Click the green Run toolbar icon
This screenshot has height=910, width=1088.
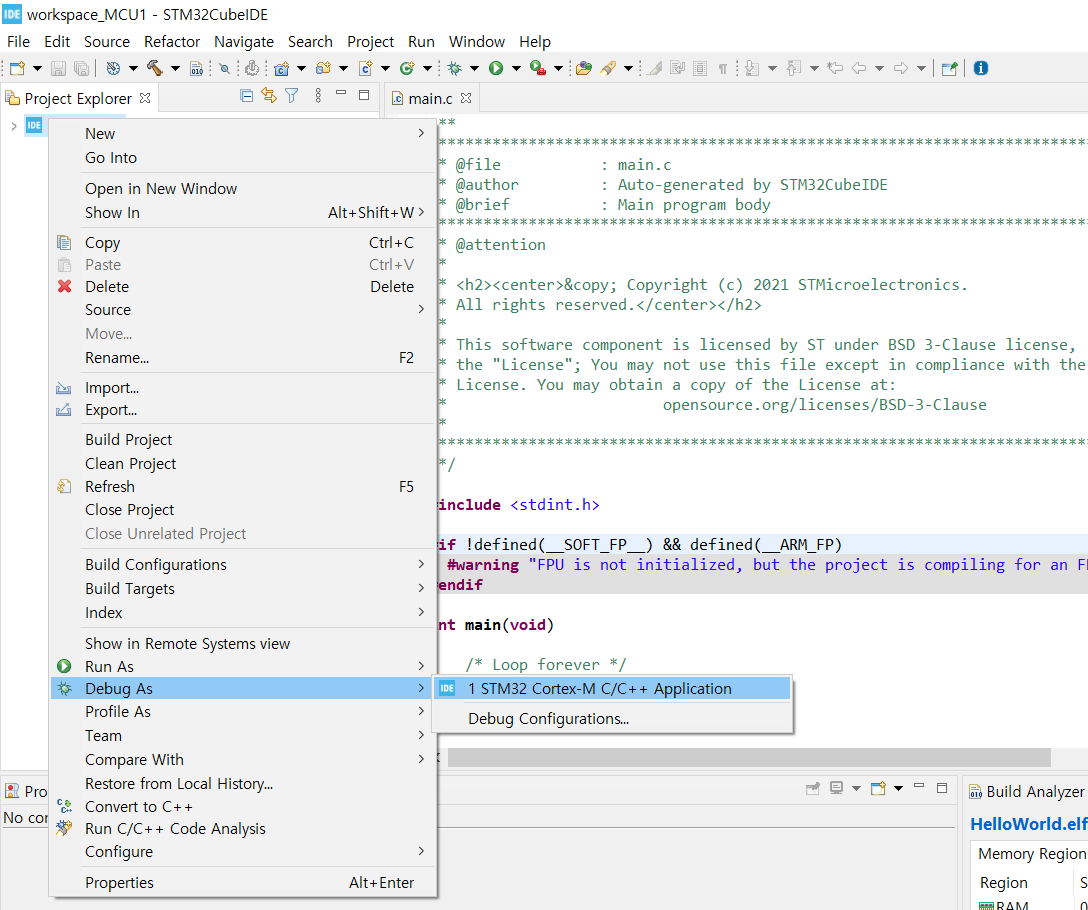[x=496, y=68]
